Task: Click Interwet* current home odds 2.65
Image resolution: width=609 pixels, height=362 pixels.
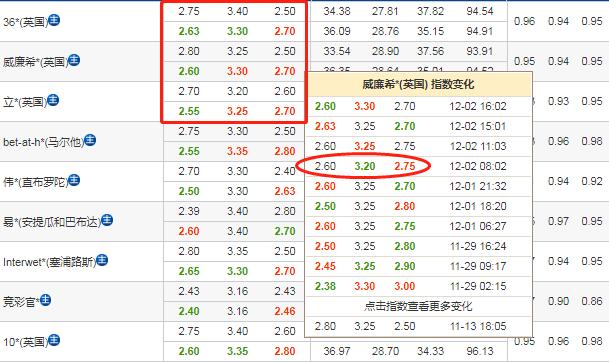Action: tap(189, 271)
